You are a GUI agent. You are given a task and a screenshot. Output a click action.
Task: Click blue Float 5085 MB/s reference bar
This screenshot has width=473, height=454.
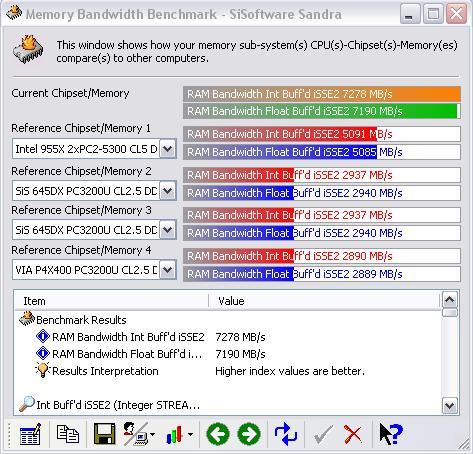click(x=322, y=152)
